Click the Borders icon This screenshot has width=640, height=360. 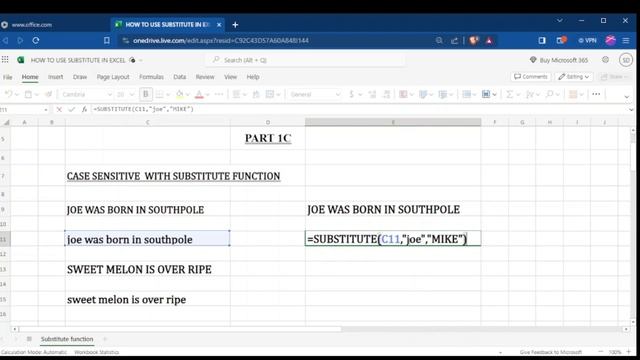click(159, 94)
